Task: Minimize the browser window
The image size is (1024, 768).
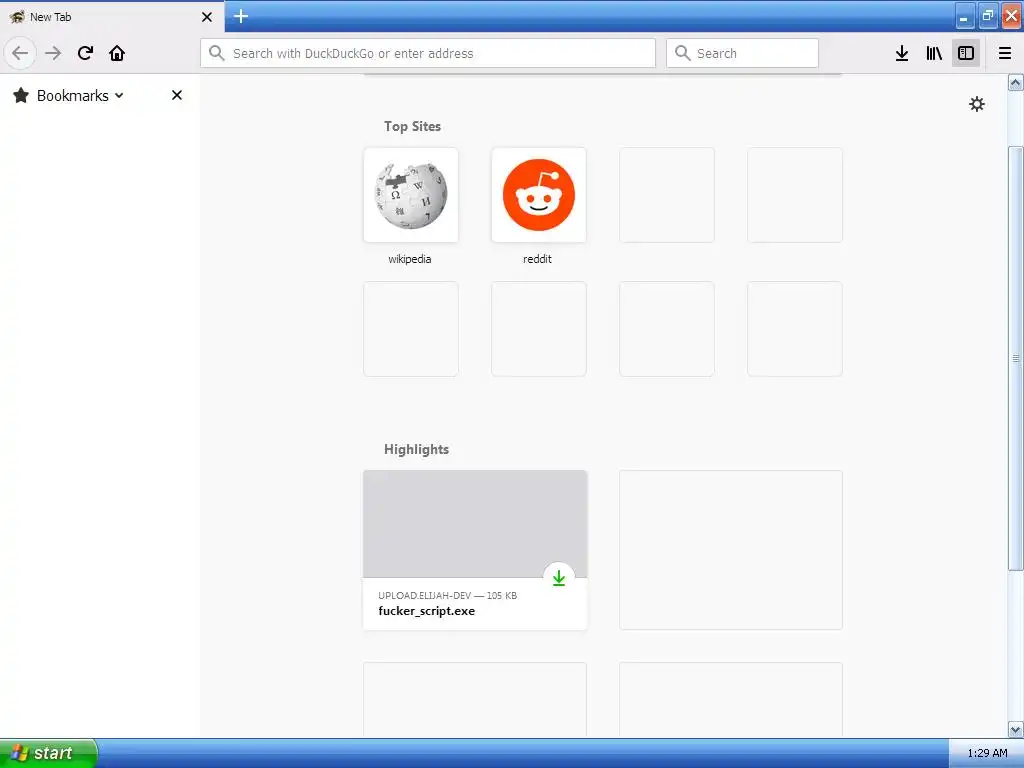Action: (x=965, y=16)
